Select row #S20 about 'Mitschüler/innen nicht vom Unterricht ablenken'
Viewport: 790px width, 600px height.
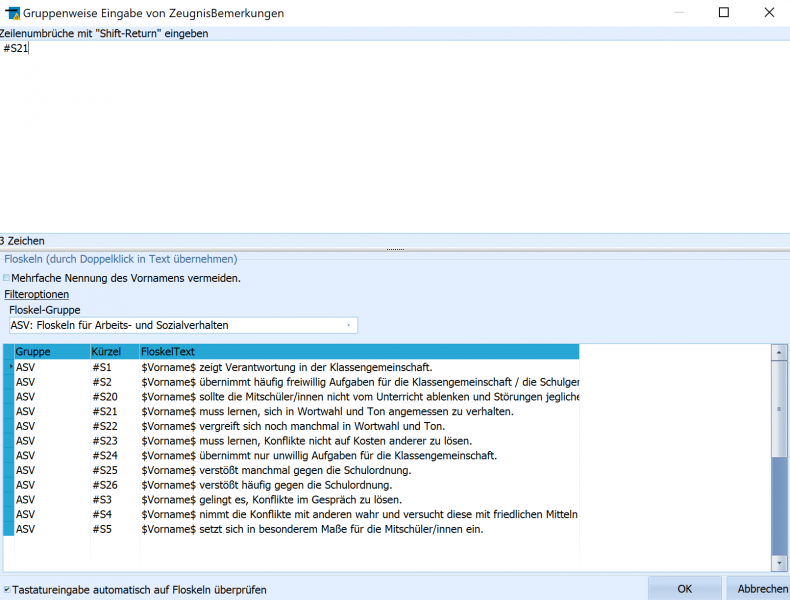point(291,396)
